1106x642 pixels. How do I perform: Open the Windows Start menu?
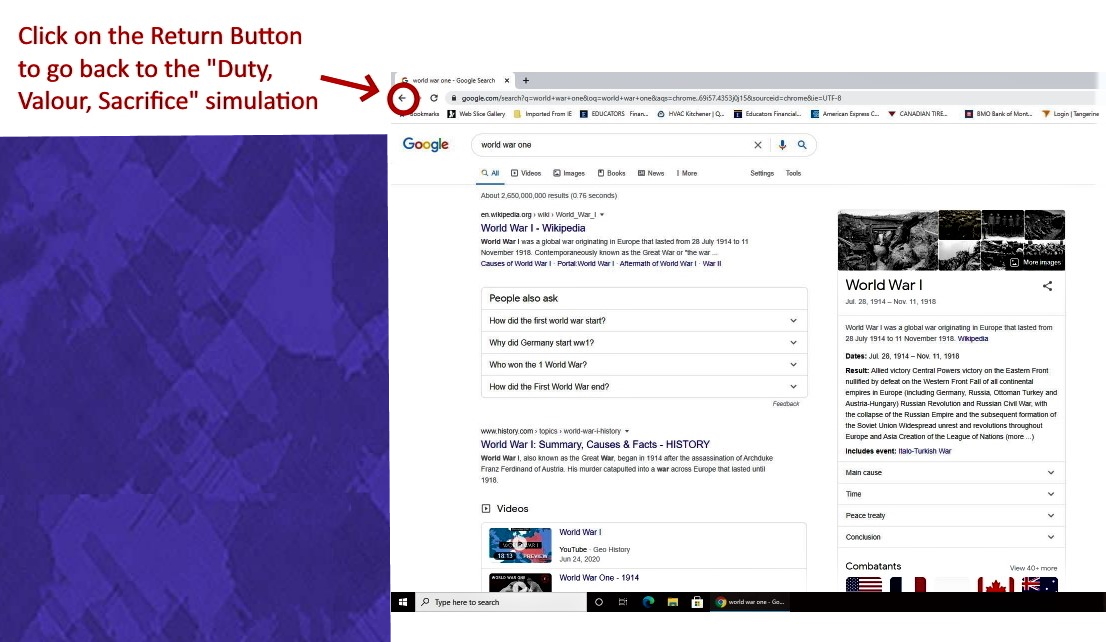pyautogui.click(x=403, y=602)
